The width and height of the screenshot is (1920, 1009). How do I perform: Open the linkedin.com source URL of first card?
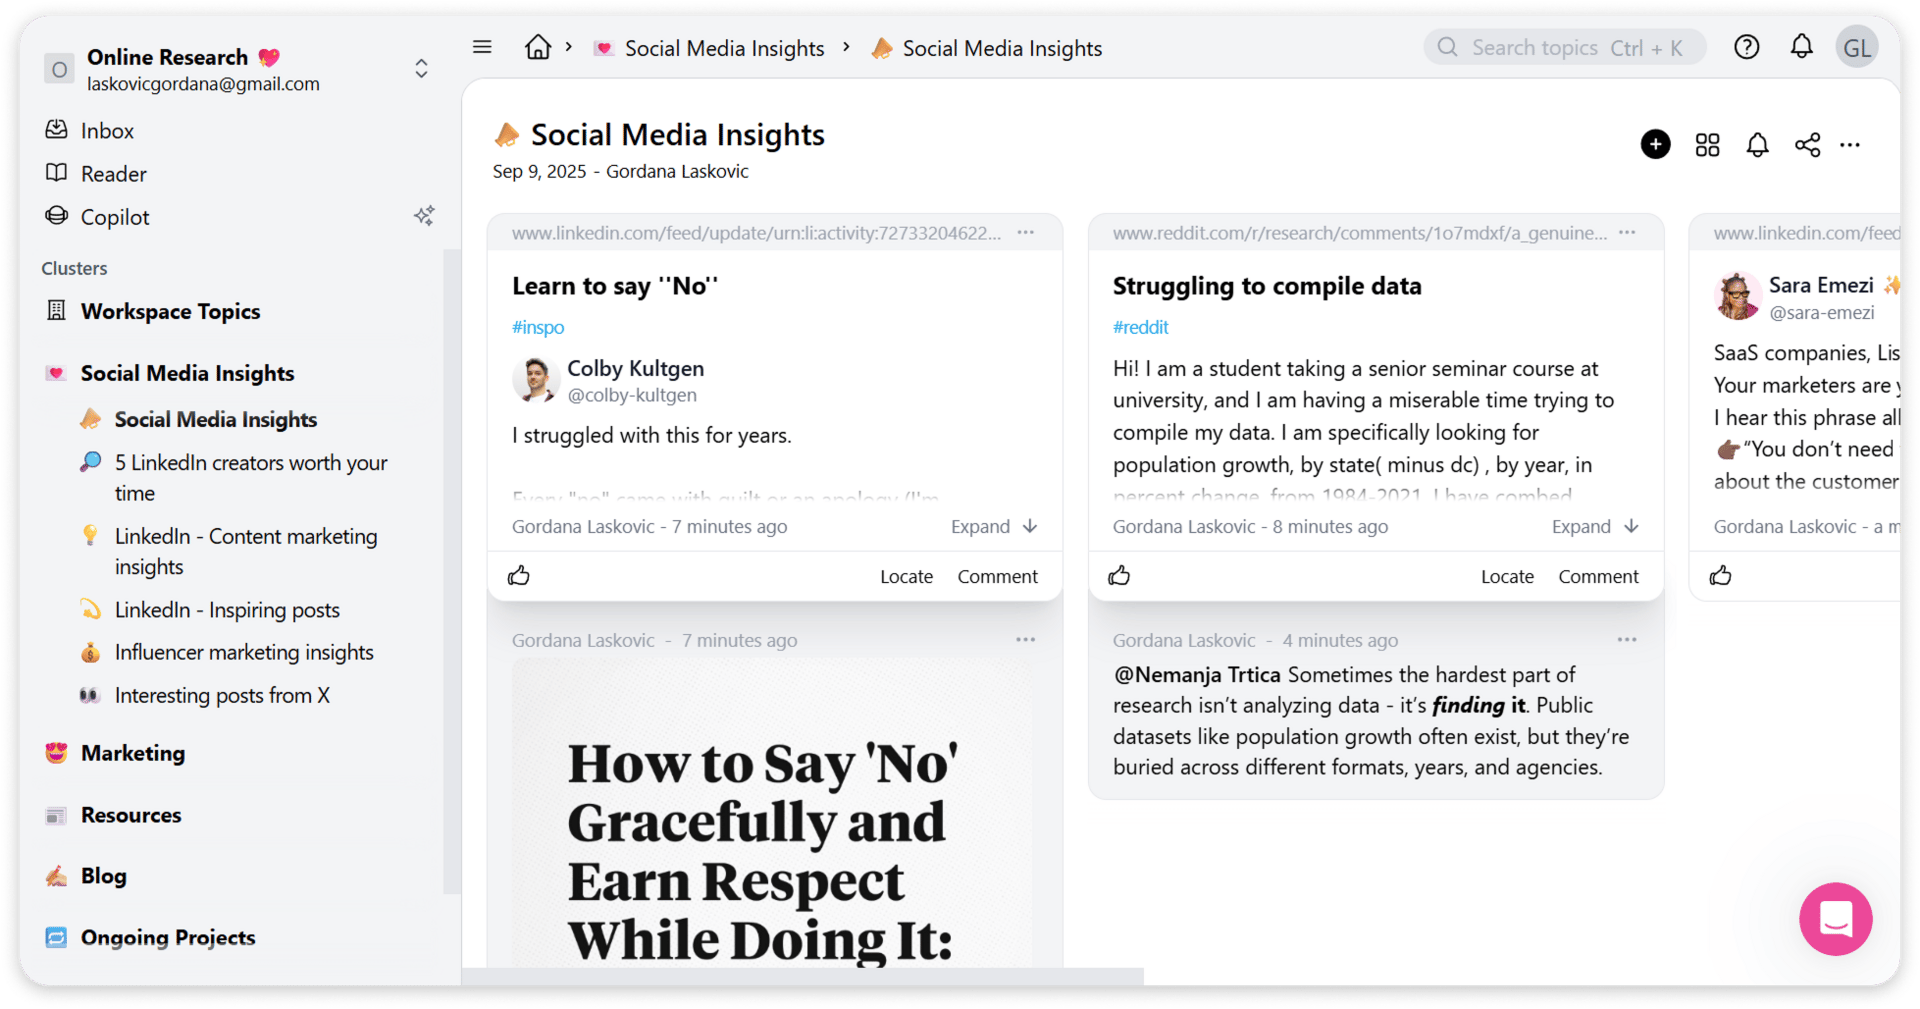point(756,233)
